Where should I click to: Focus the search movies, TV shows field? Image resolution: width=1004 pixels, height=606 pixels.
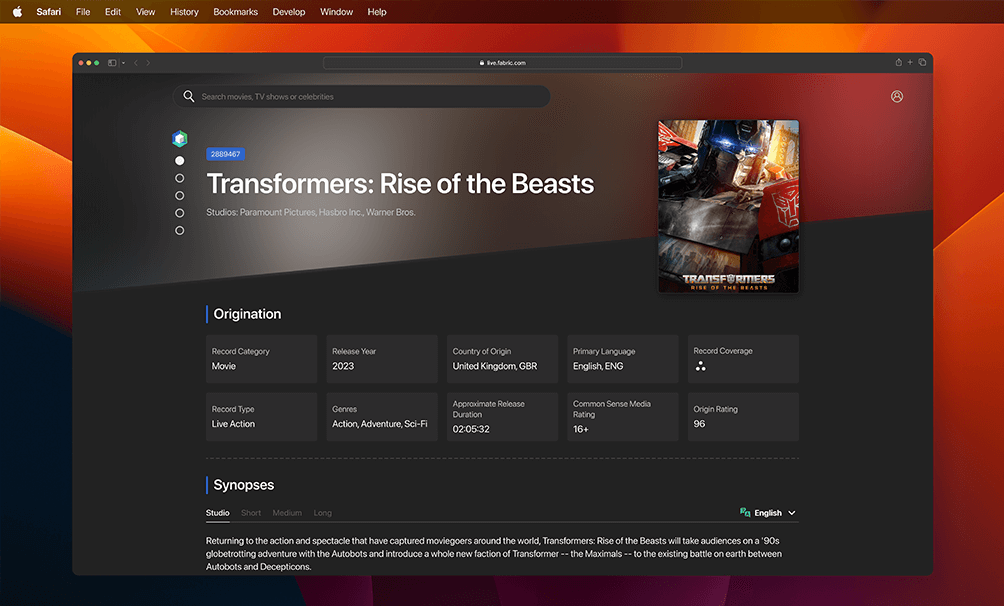(362, 97)
